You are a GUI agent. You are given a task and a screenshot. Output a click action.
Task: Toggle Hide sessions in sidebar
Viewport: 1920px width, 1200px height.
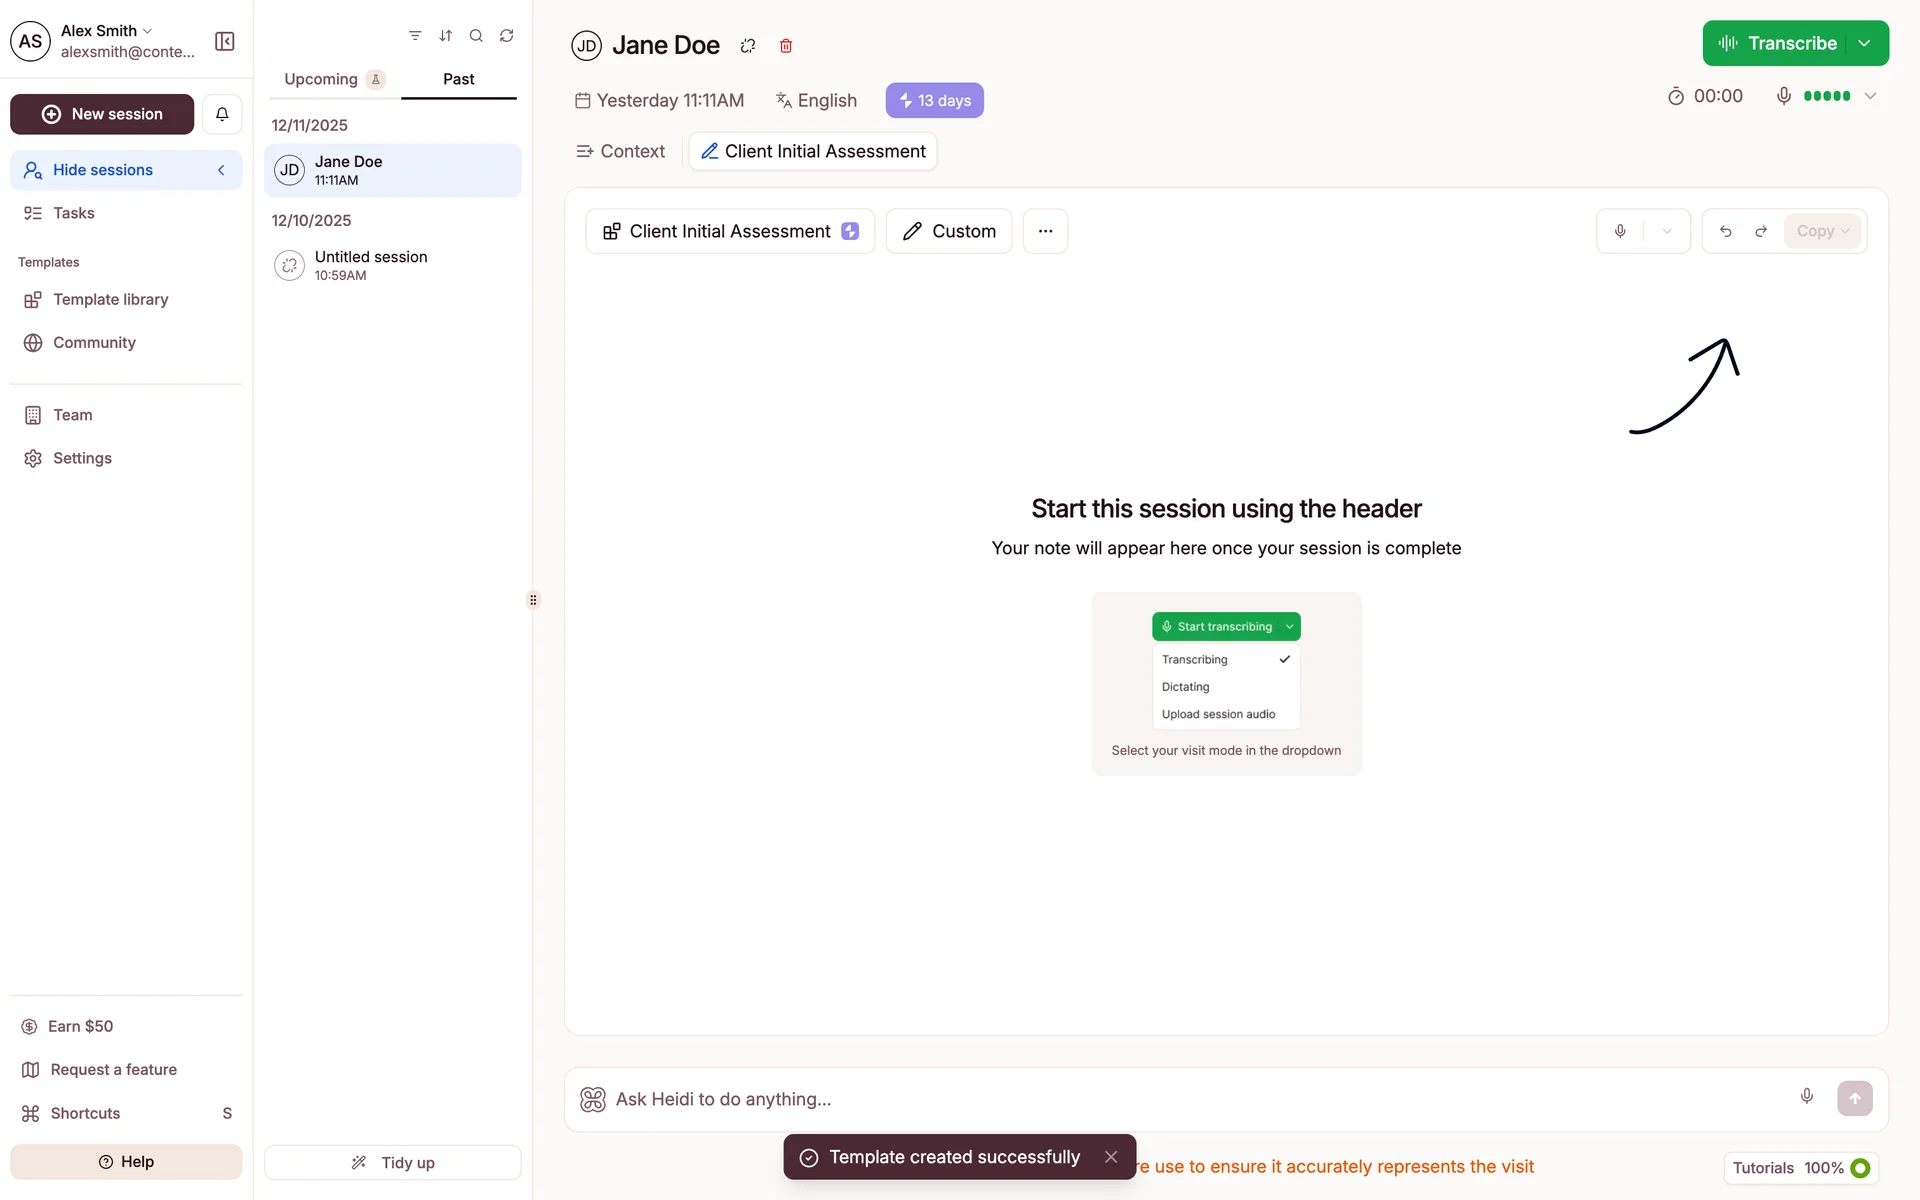(126, 170)
